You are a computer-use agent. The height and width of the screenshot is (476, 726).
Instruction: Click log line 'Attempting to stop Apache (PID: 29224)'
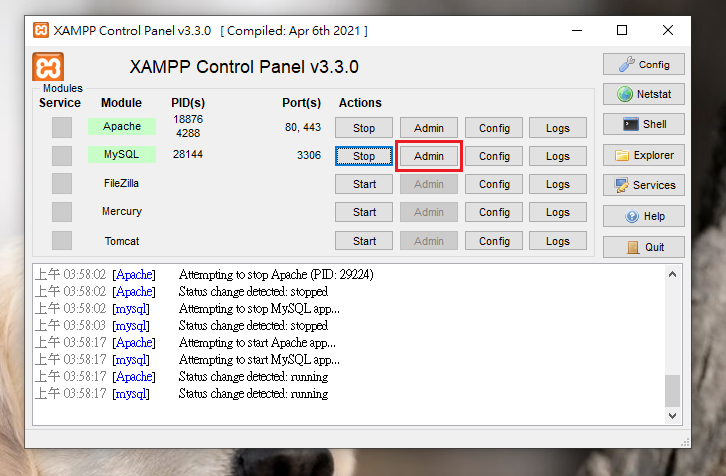(x=276, y=275)
